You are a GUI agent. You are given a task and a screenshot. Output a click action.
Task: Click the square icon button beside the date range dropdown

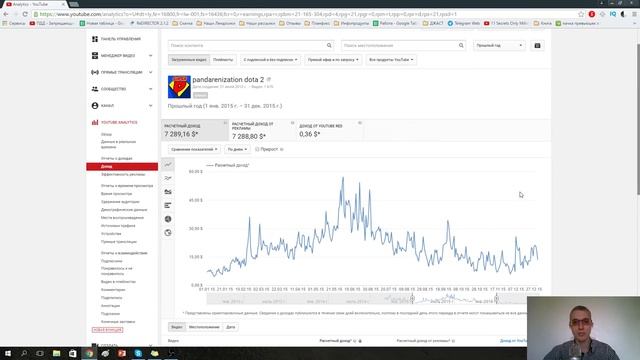click(x=537, y=45)
